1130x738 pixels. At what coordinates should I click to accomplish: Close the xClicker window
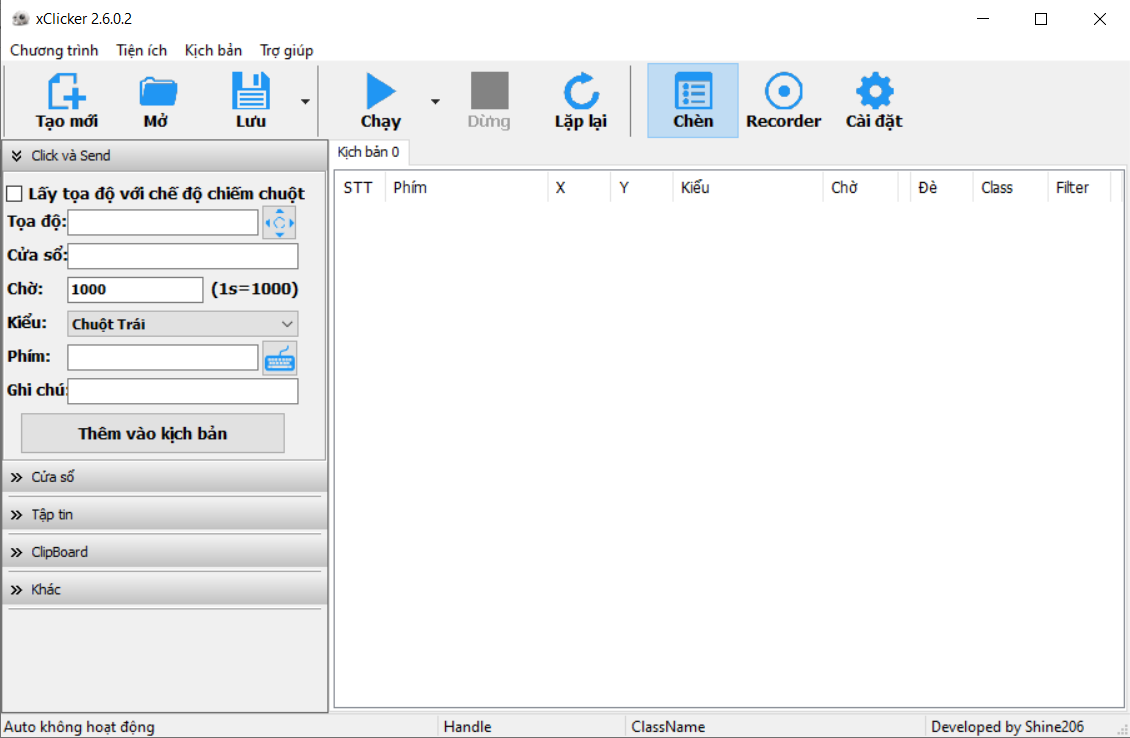coord(1099,19)
